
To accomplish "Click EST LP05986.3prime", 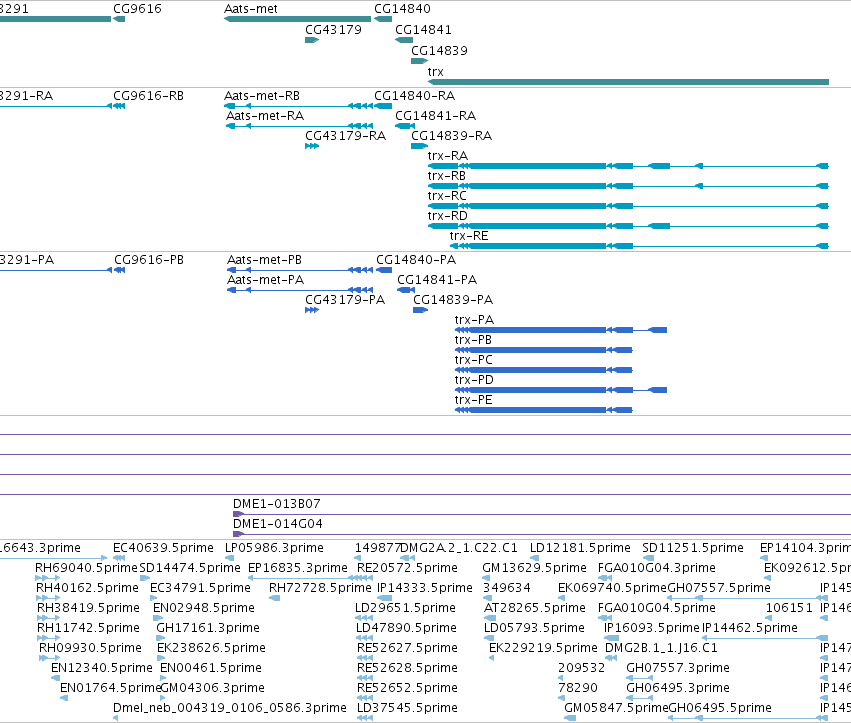I will point(274,548).
